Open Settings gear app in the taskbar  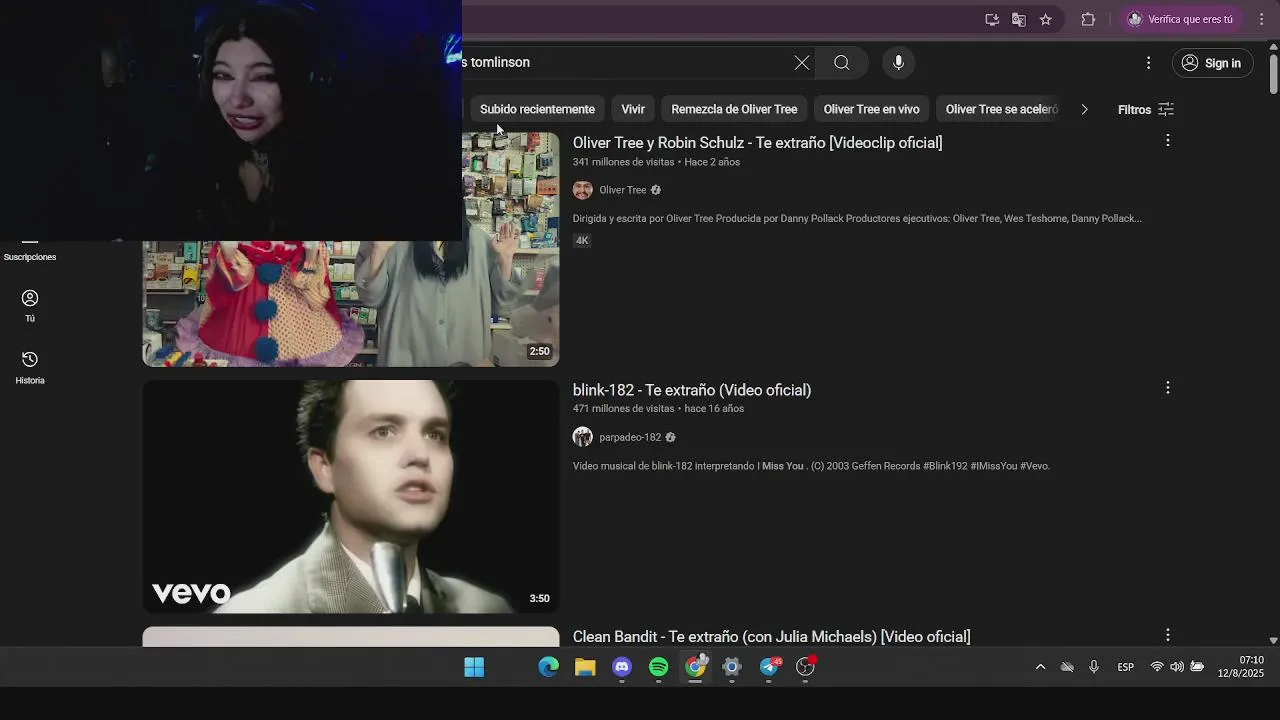click(x=732, y=667)
